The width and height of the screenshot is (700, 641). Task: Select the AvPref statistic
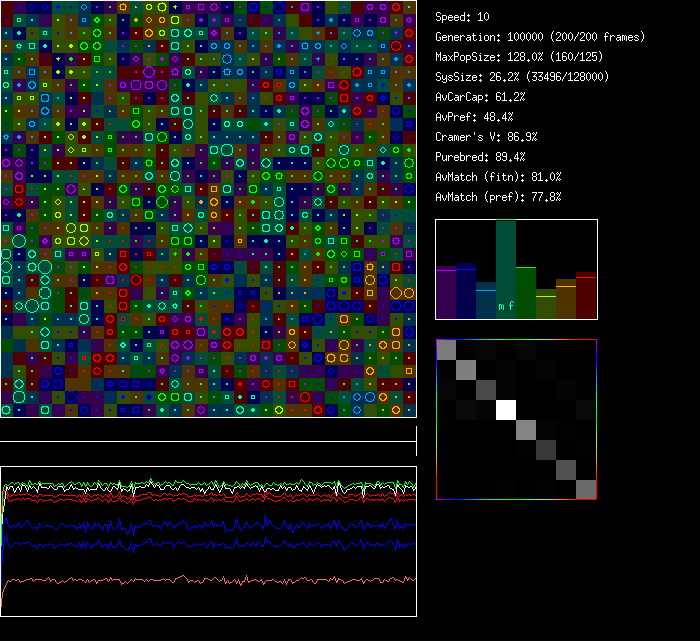tap(474, 117)
